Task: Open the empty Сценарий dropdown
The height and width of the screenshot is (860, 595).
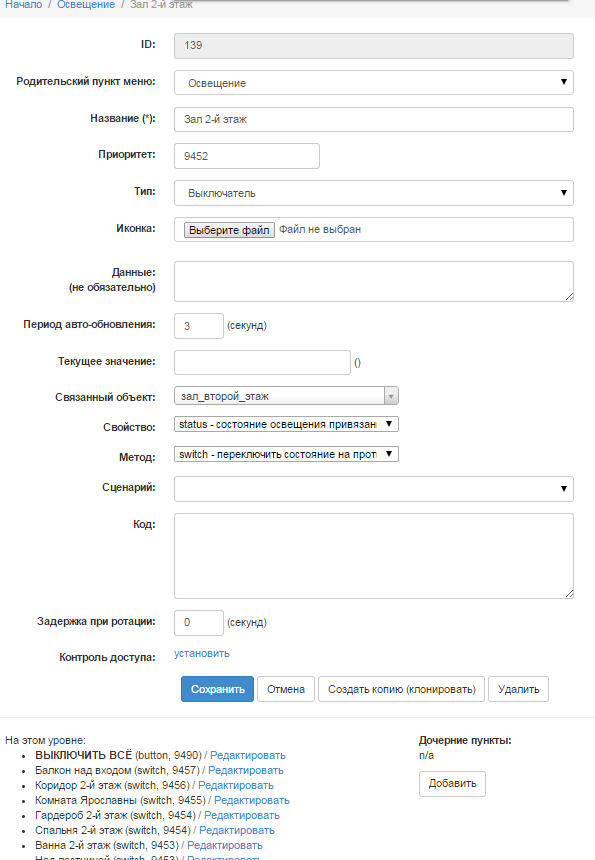Action: pyautogui.click(x=373, y=489)
